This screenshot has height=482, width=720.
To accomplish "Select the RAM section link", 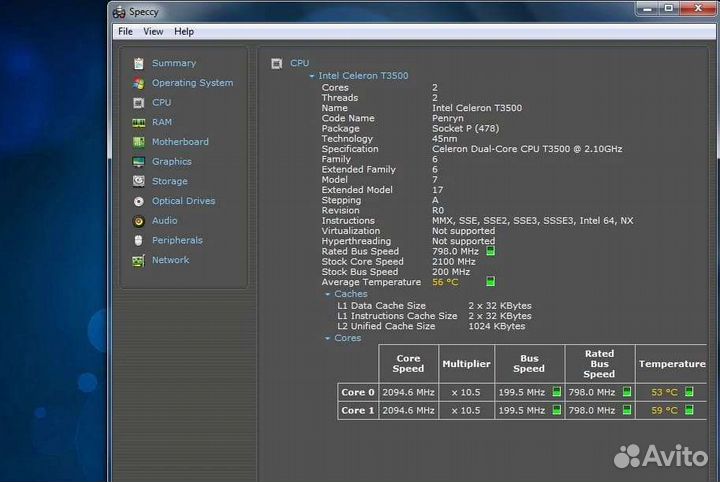I will click(x=162, y=123).
